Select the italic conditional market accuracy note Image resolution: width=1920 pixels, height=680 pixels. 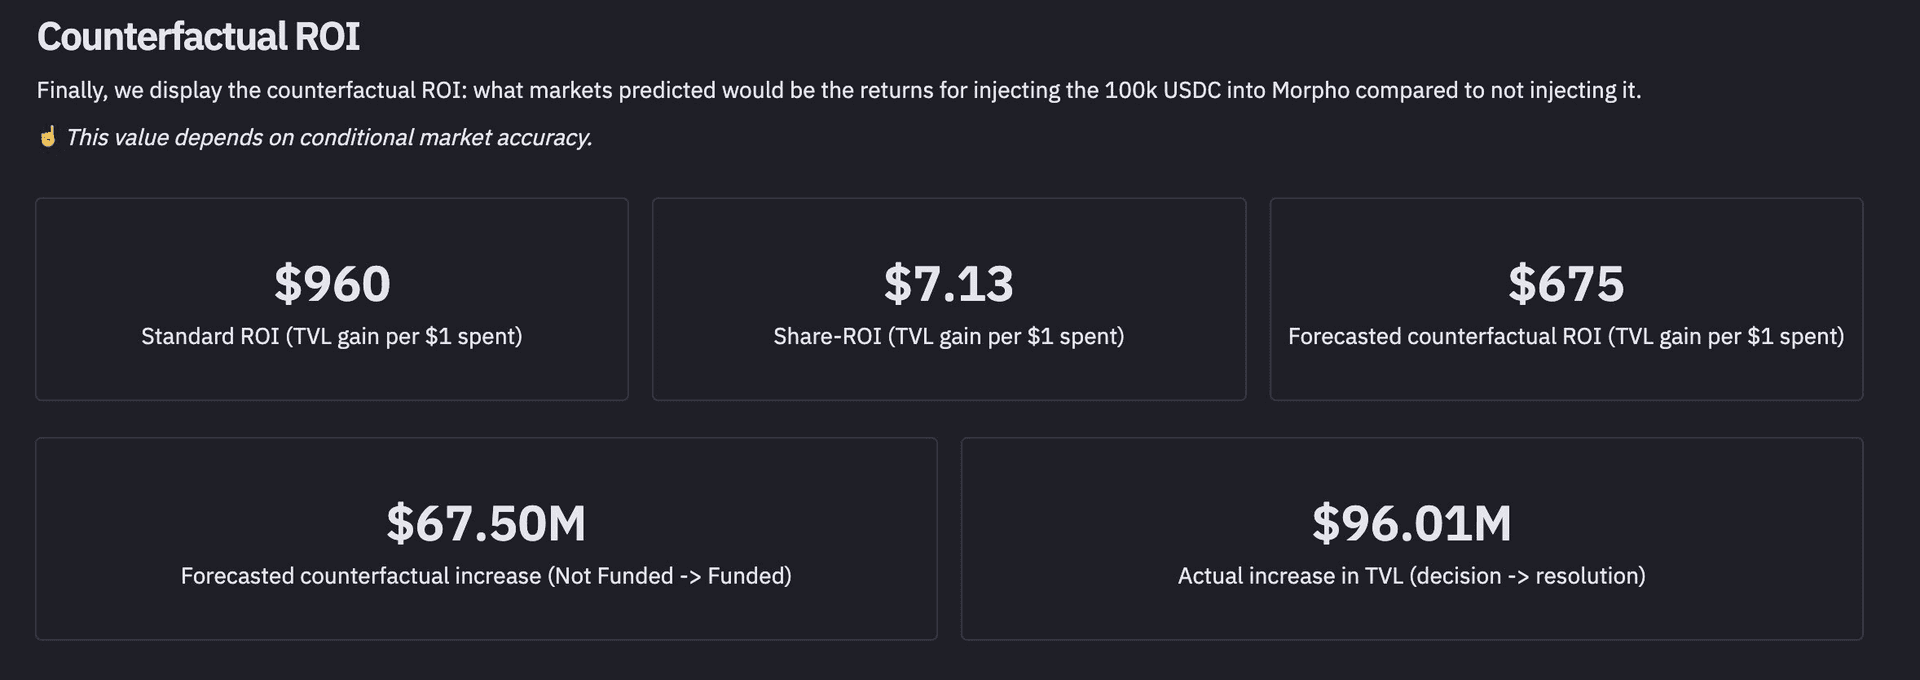point(329,137)
